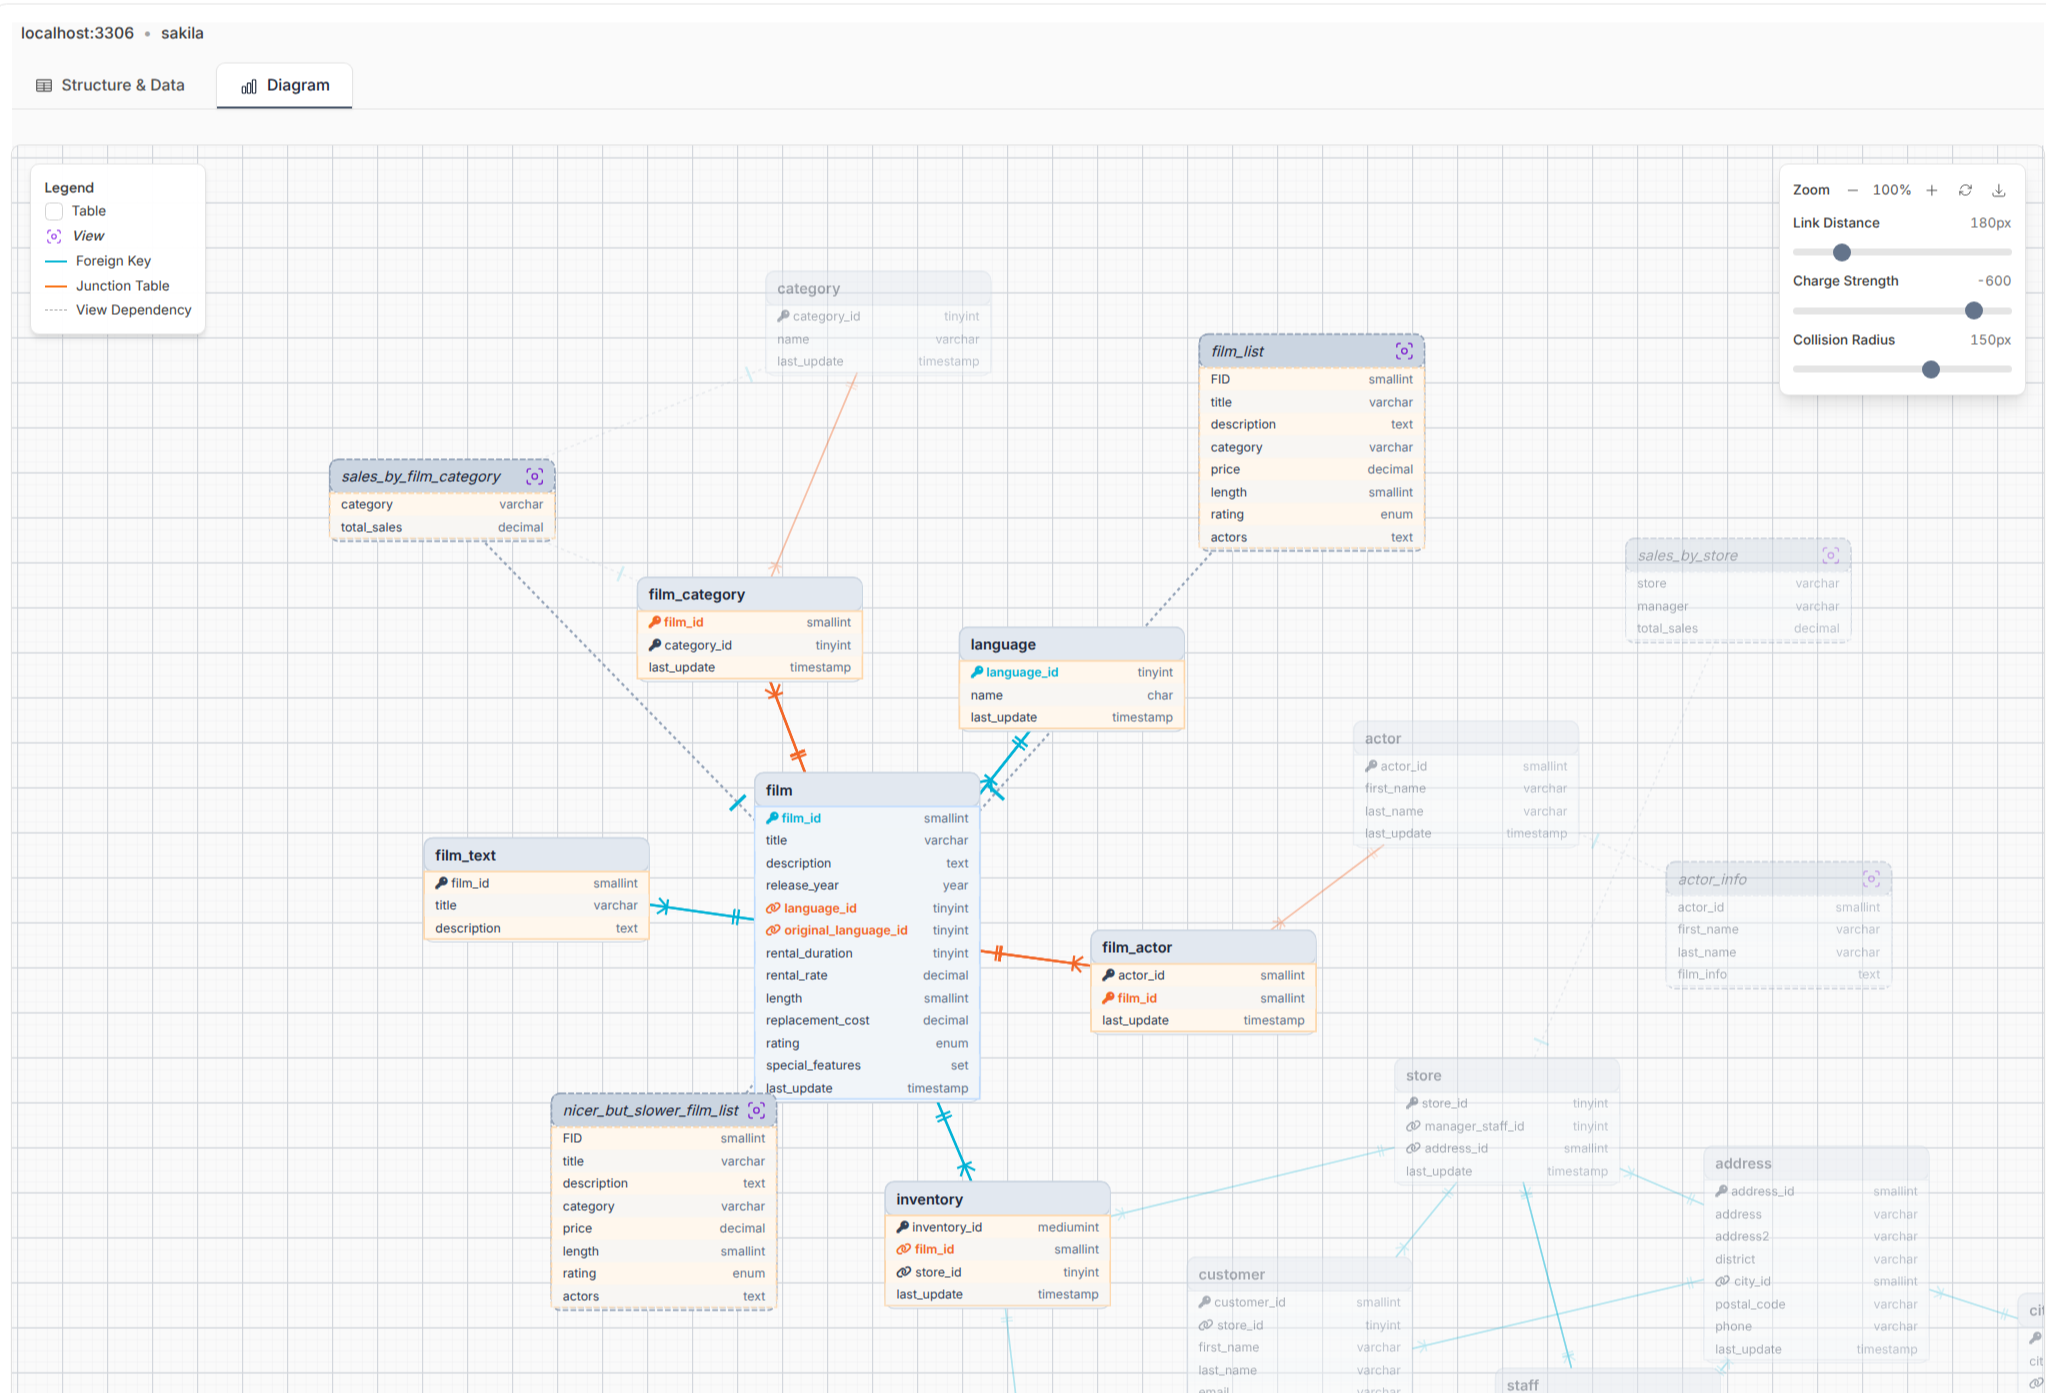
Task: Click the view badge on the actor_info table
Action: pyautogui.click(x=1872, y=878)
